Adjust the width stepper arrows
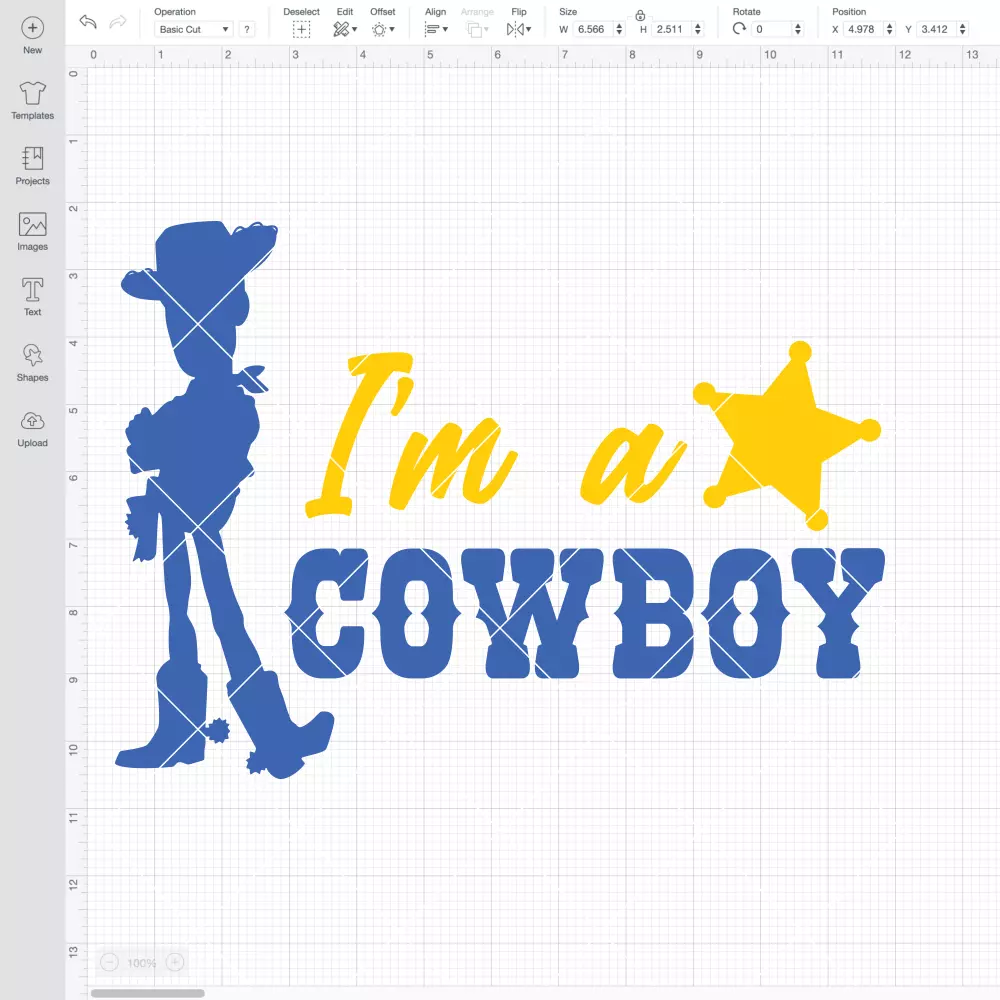The width and height of the screenshot is (1000, 1000). coord(619,29)
